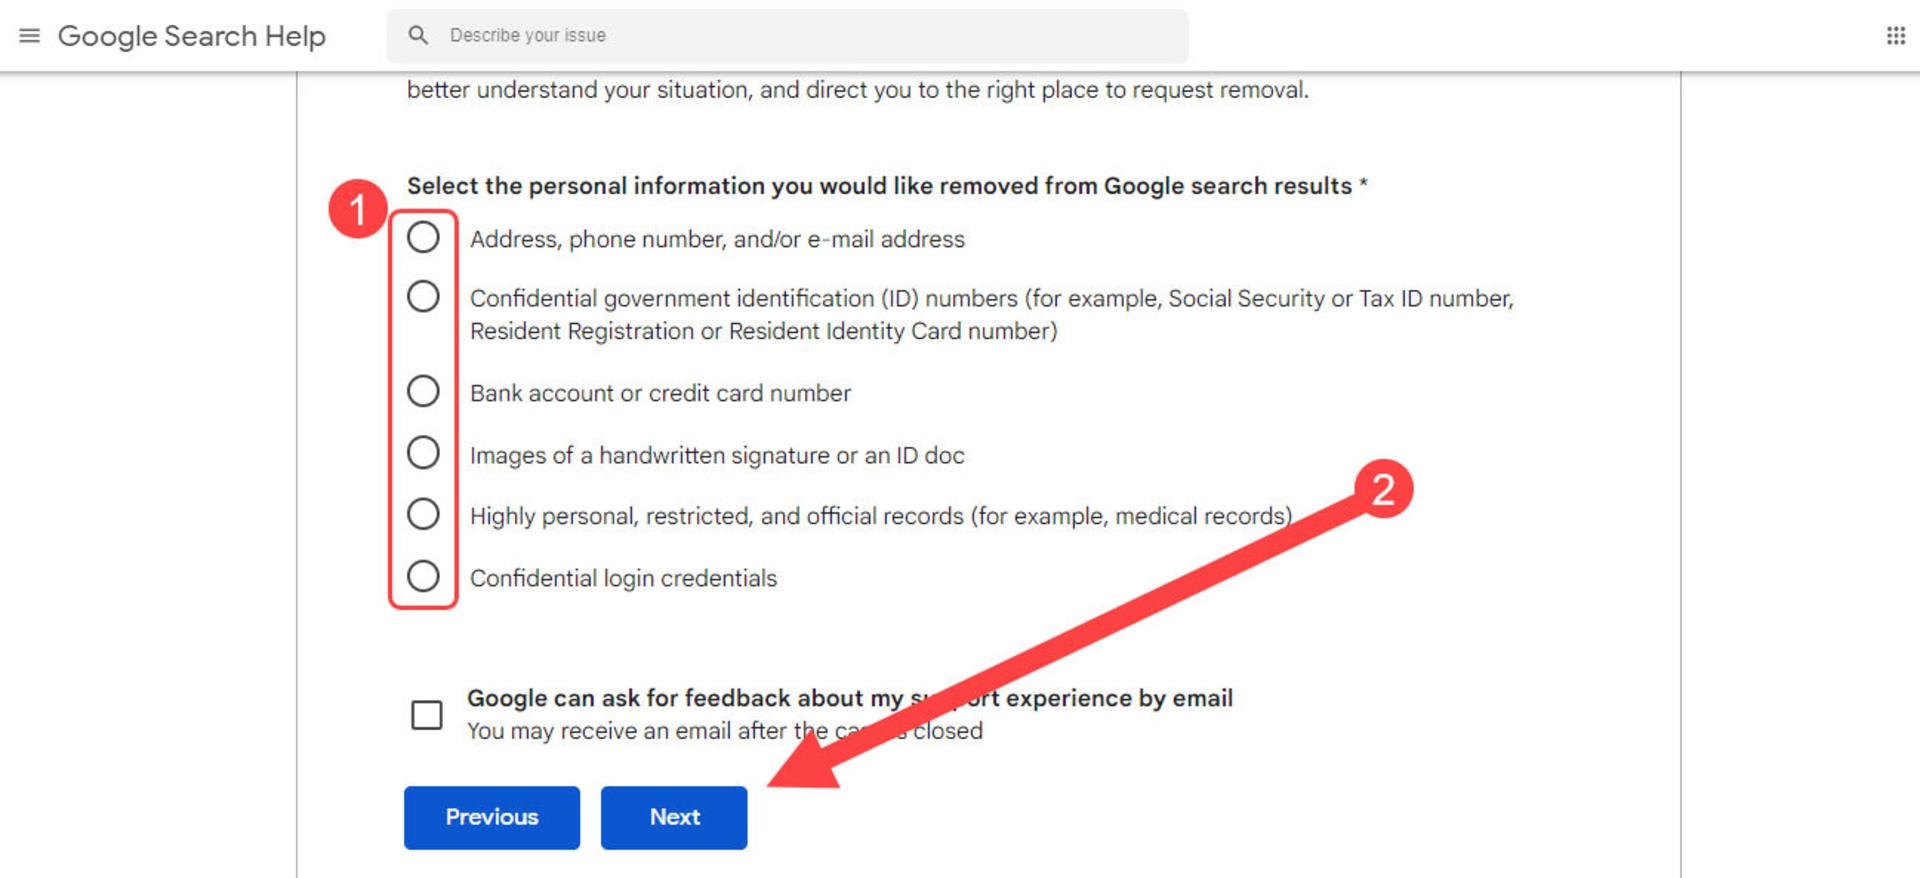Screen dimensions: 1920x878
Task: Click the red number 2 annotation badge
Action: pyautogui.click(x=1383, y=489)
